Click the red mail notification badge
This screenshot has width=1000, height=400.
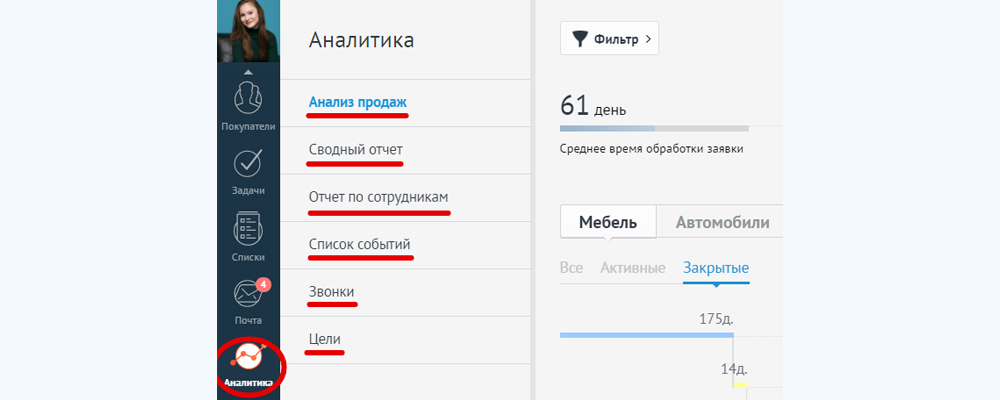click(263, 284)
